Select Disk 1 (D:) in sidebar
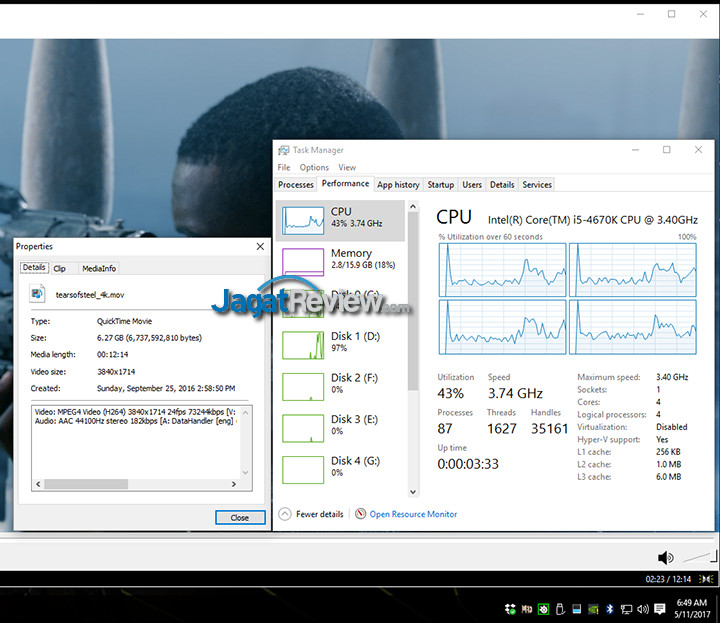This screenshot has height=623, width=720. click(x=340, y=345)
